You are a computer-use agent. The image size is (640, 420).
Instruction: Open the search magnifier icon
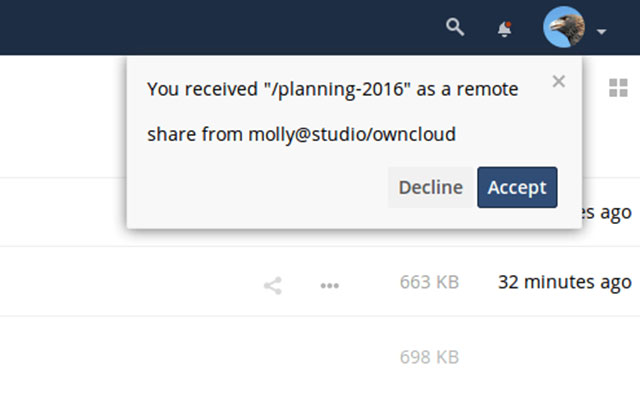click(x=455, y=28)
